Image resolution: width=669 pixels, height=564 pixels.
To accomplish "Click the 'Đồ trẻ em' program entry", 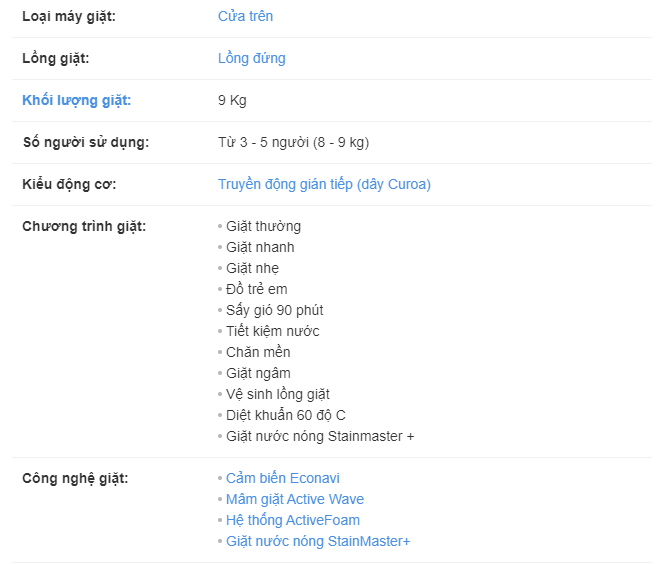I will click(256, 289).
